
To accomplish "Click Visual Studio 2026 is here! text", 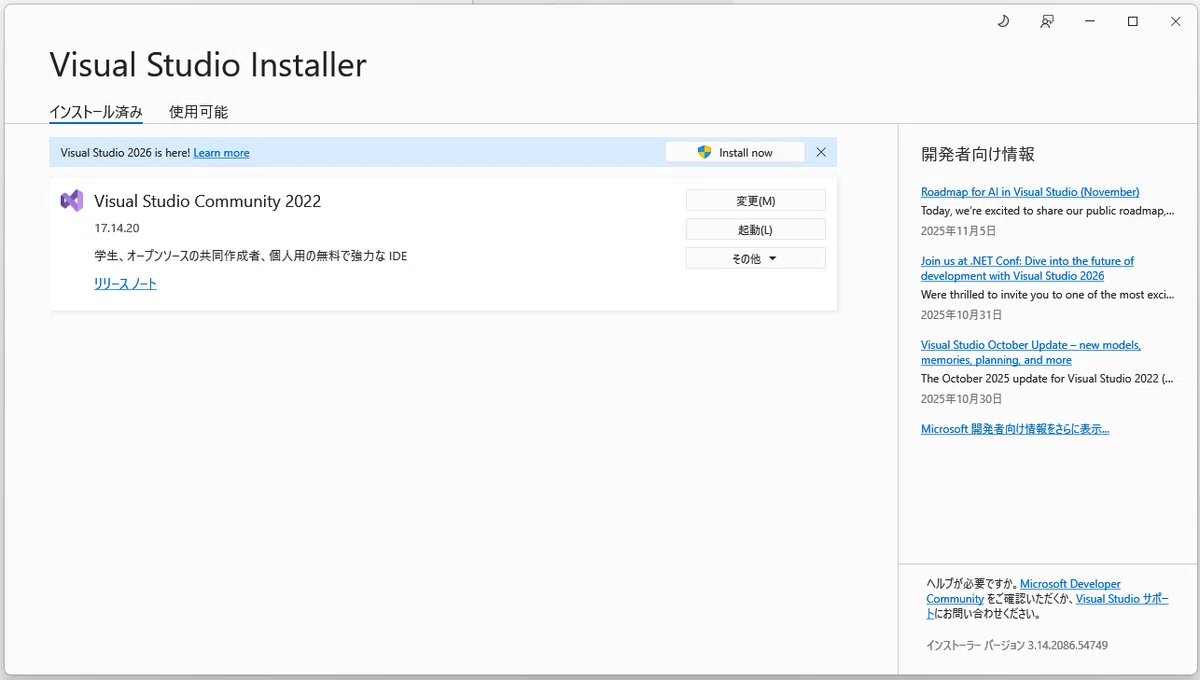I will coord(125,153).
